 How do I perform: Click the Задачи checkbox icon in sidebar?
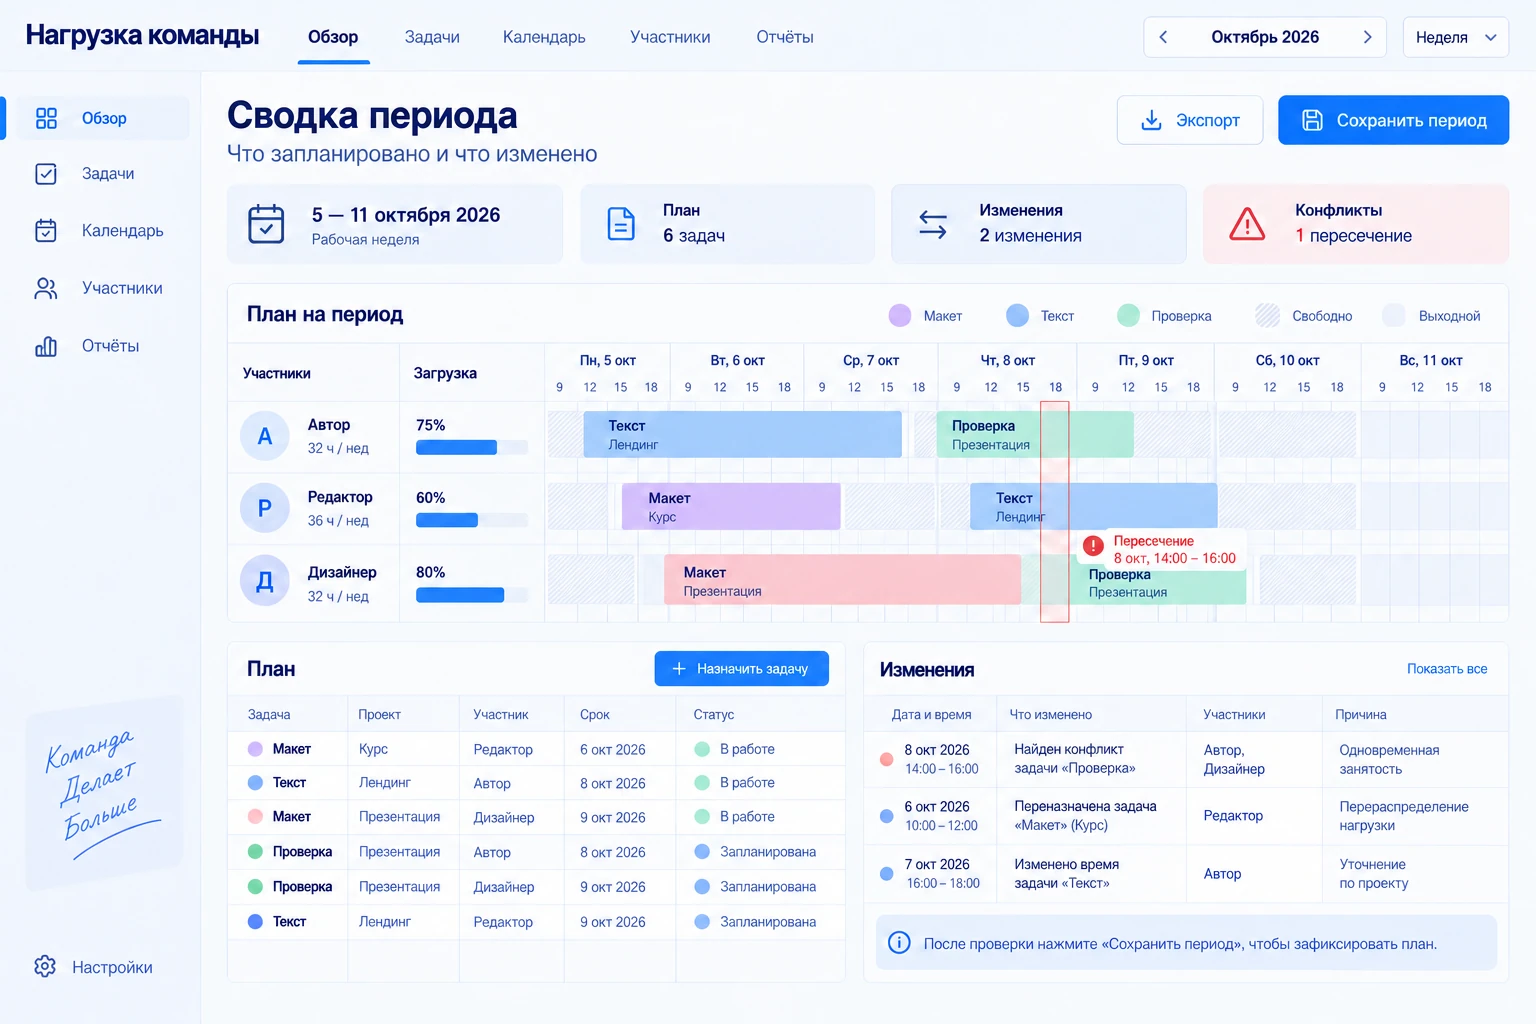[x=46, y=174]
